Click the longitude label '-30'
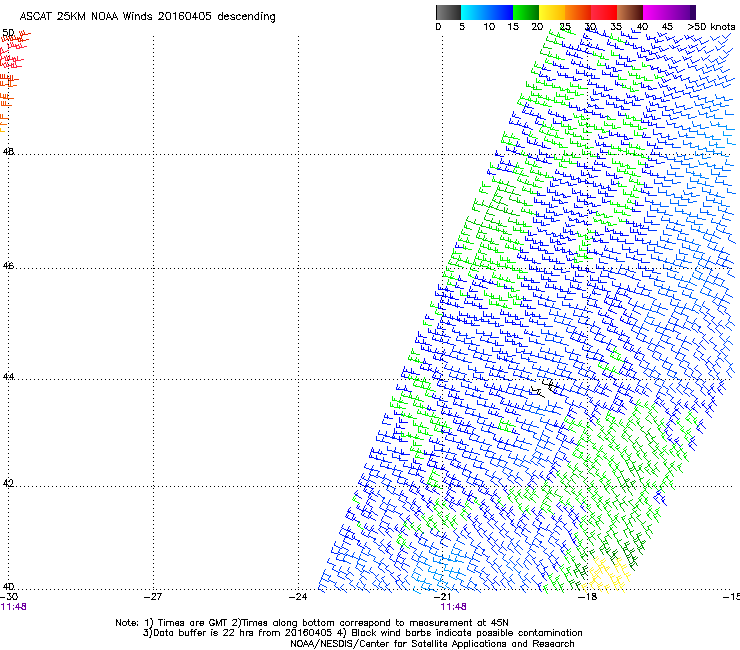Screen dimensions: 740x650 [x=9, y=597]
